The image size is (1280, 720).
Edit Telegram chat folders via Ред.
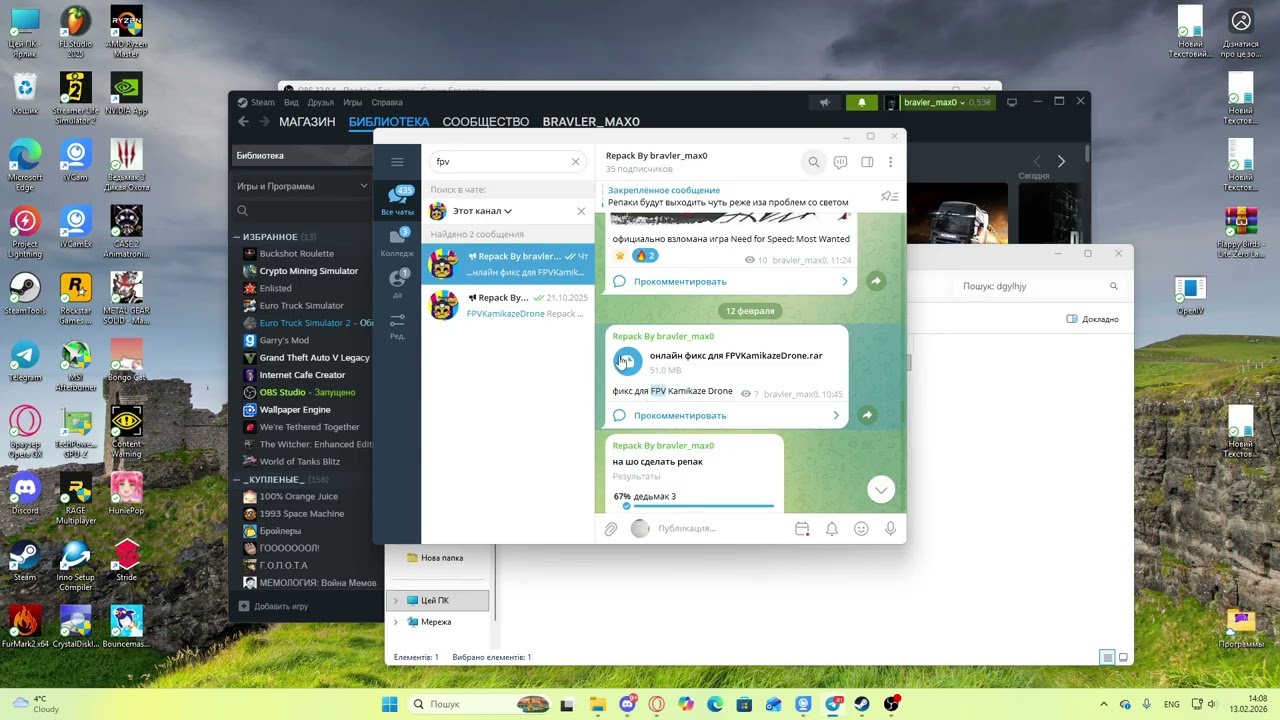[x=397, y=326]
